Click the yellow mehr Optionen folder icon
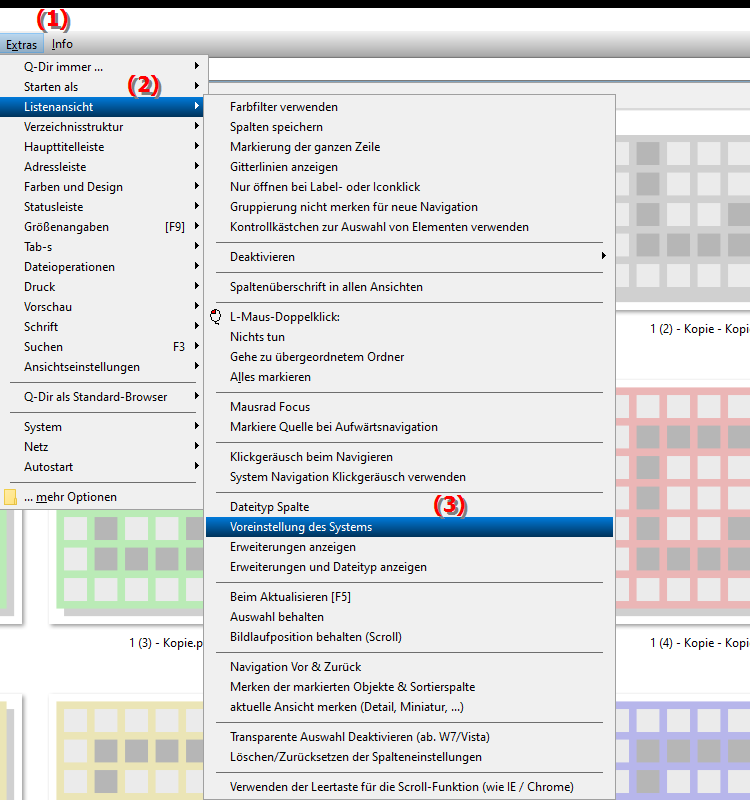The width and height of the screenshot is (750, 800). tap(10, 497)
